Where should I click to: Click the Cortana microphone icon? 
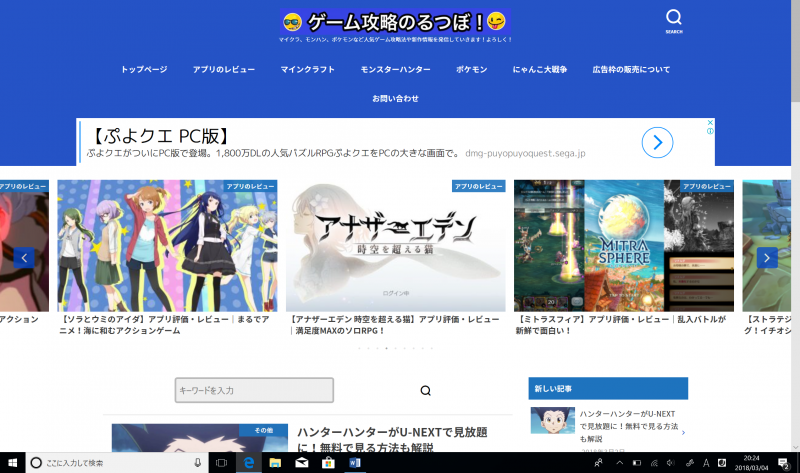tap(197, 463)
